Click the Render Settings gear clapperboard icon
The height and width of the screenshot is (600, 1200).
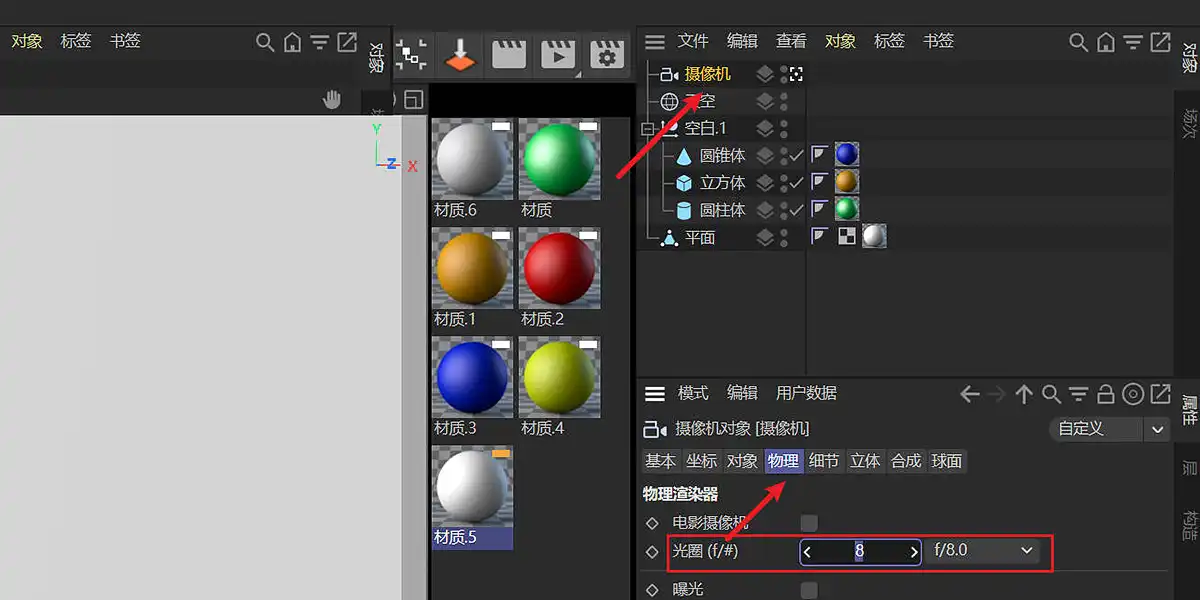tap(606, 54)
